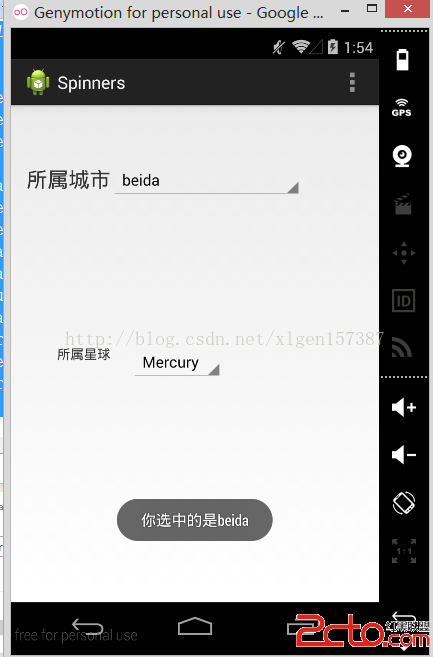Click the dropdown triangle of the beida spinner
Viewport: 433px width, 657px height.
(x=293, y=187)
